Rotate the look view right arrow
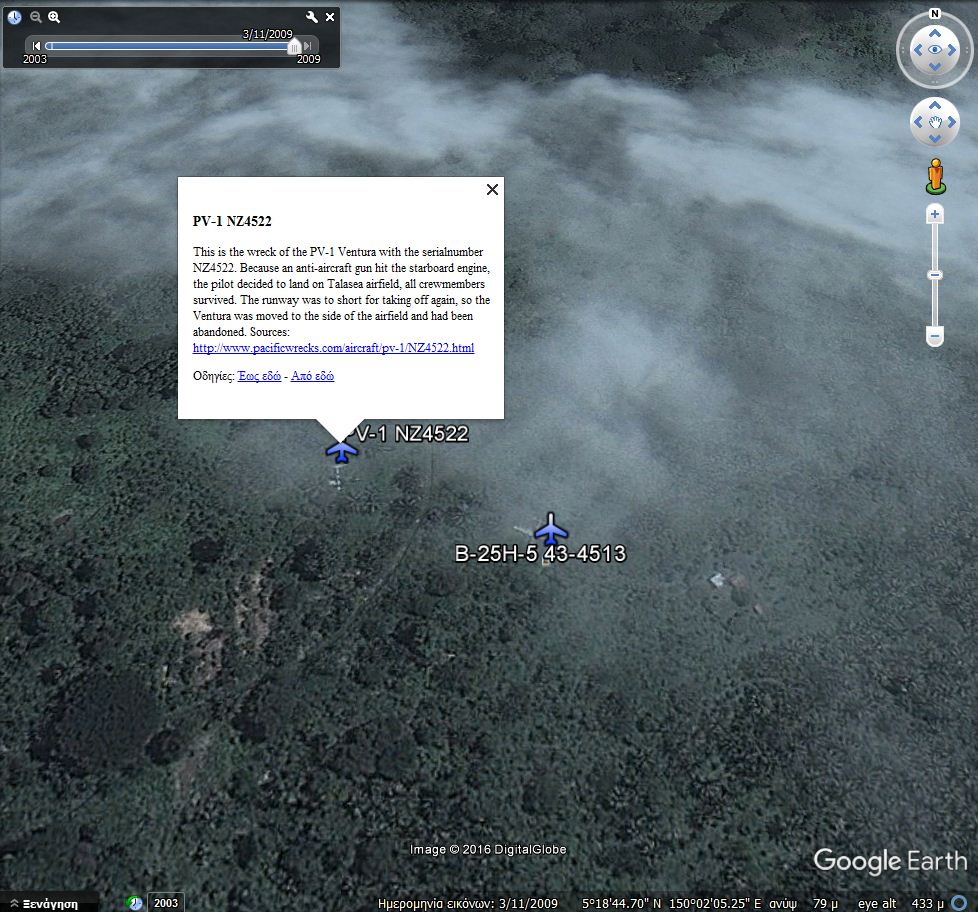This screenshot has width=978, height=912. [x=952, y=50]
